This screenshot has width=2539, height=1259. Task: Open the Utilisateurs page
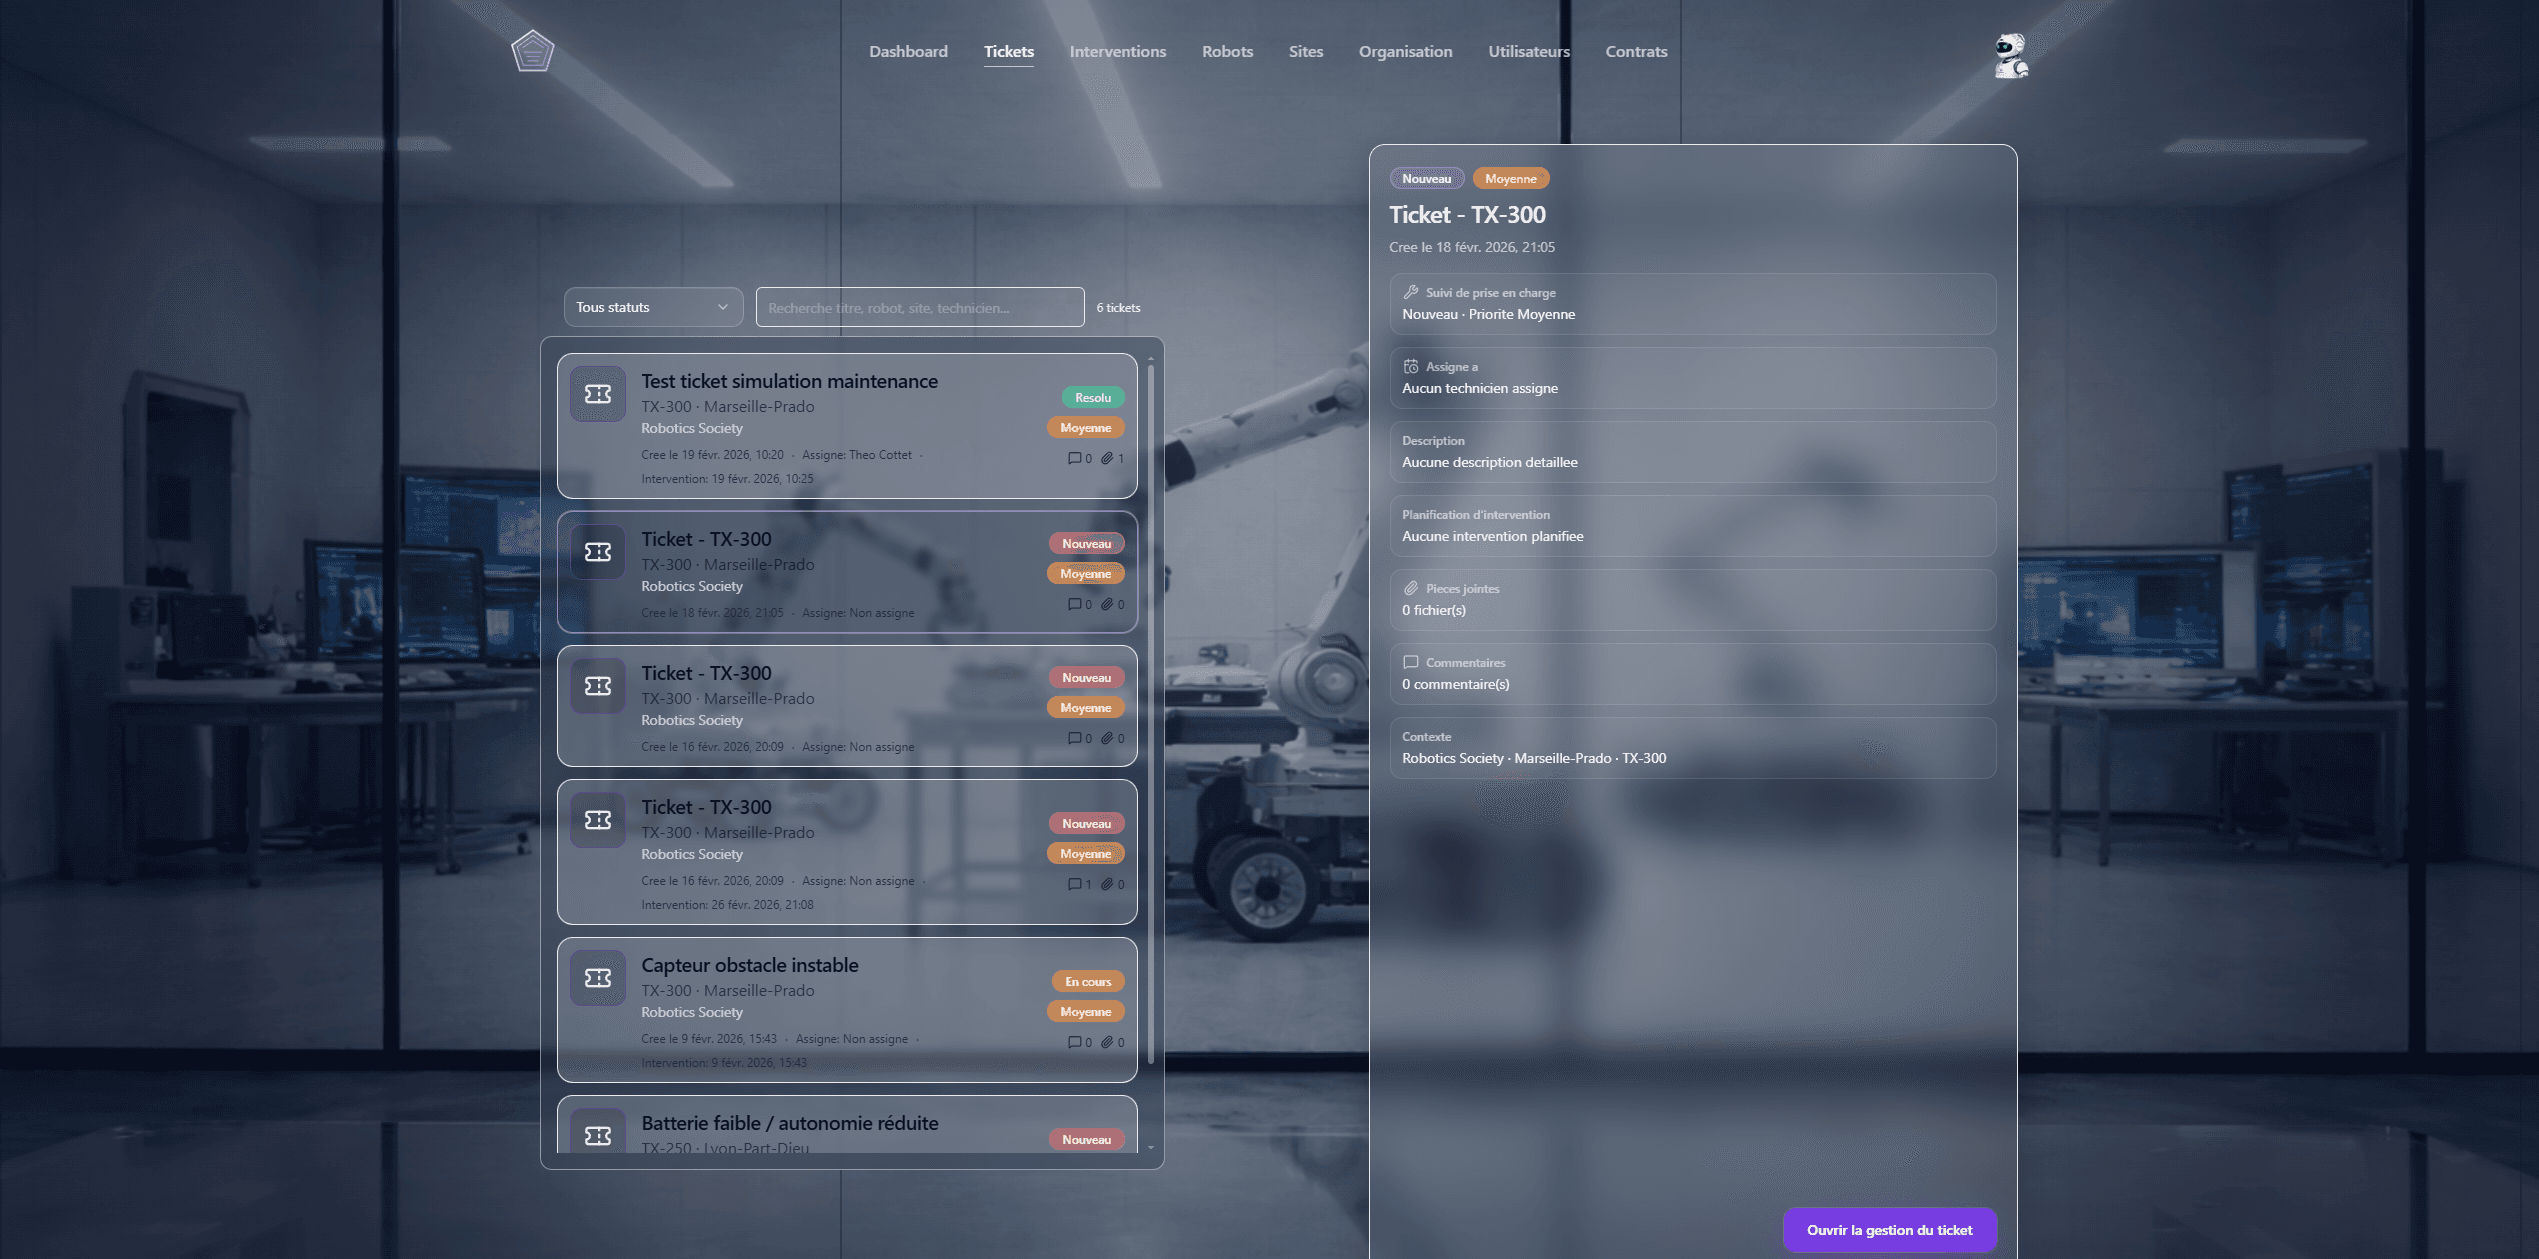click(x=1528, y=51)
